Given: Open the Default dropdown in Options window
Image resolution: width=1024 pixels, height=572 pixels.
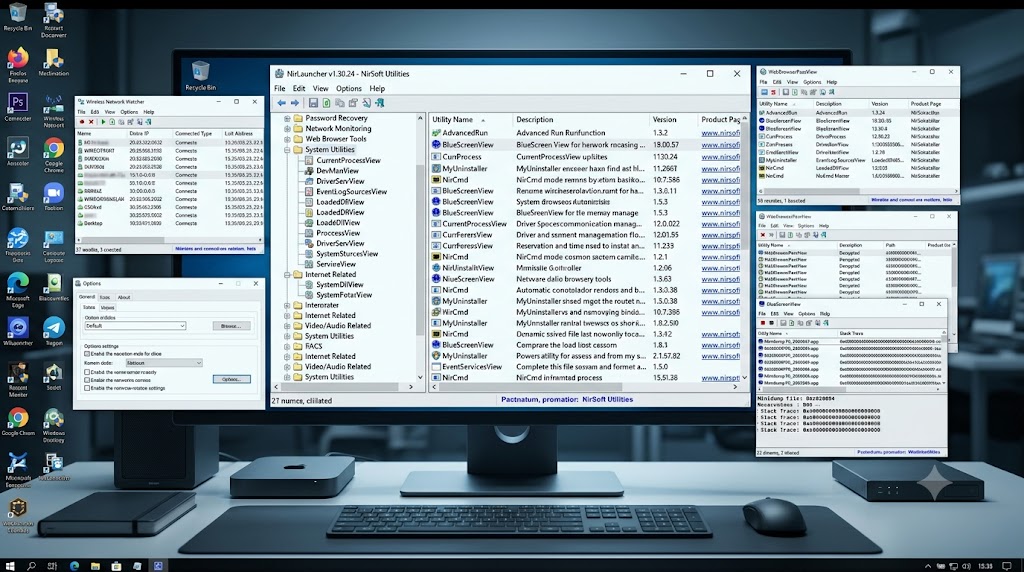Looking at the screenshot, I should tap(135, 325).
